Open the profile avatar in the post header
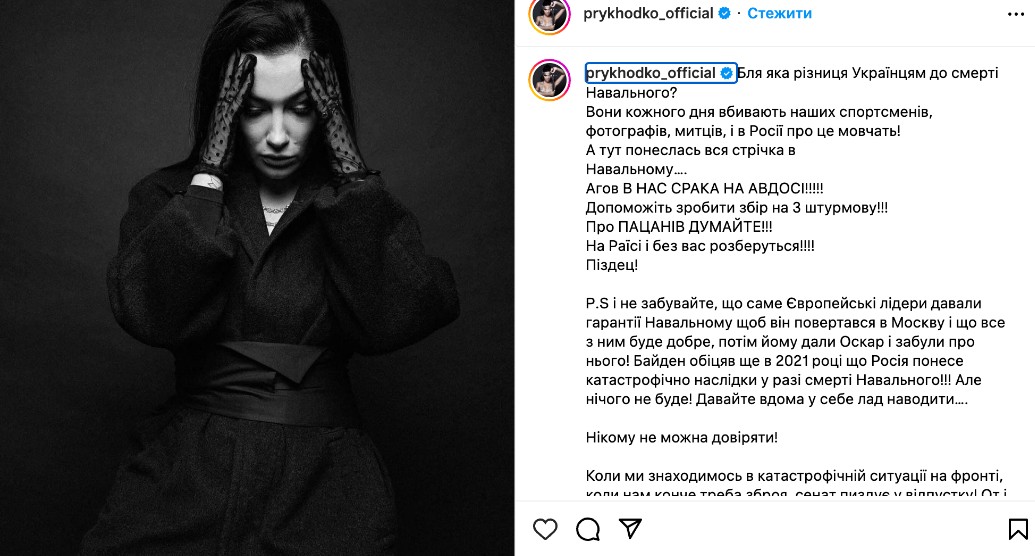The width and height of the screenshot is (1035, 556). click(549, 15)
